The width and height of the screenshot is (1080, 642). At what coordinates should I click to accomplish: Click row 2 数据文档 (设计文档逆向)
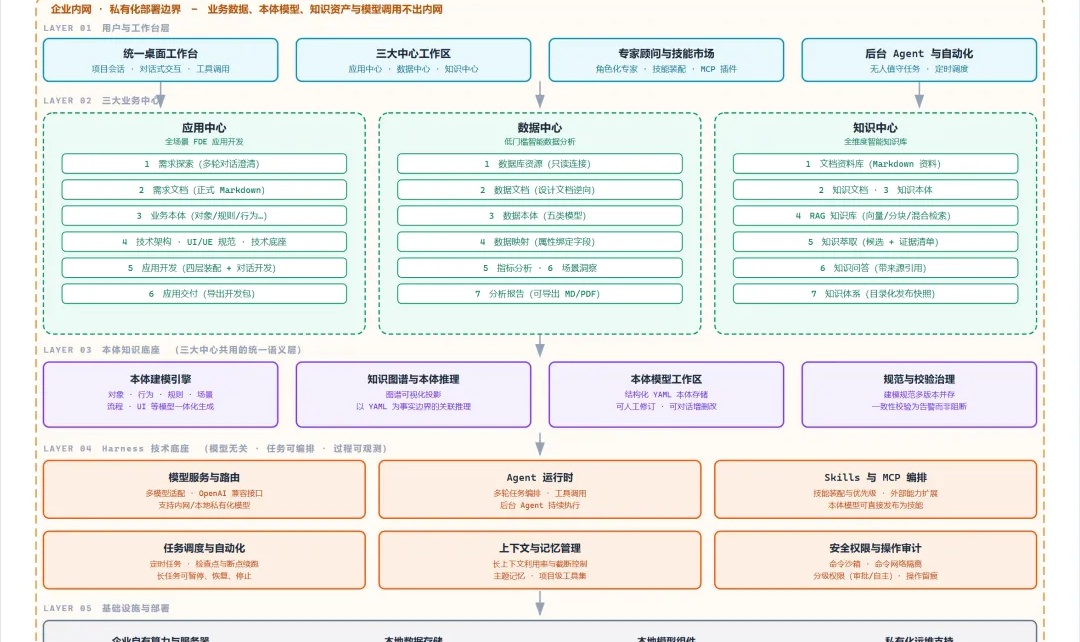(x=539, y=189)
